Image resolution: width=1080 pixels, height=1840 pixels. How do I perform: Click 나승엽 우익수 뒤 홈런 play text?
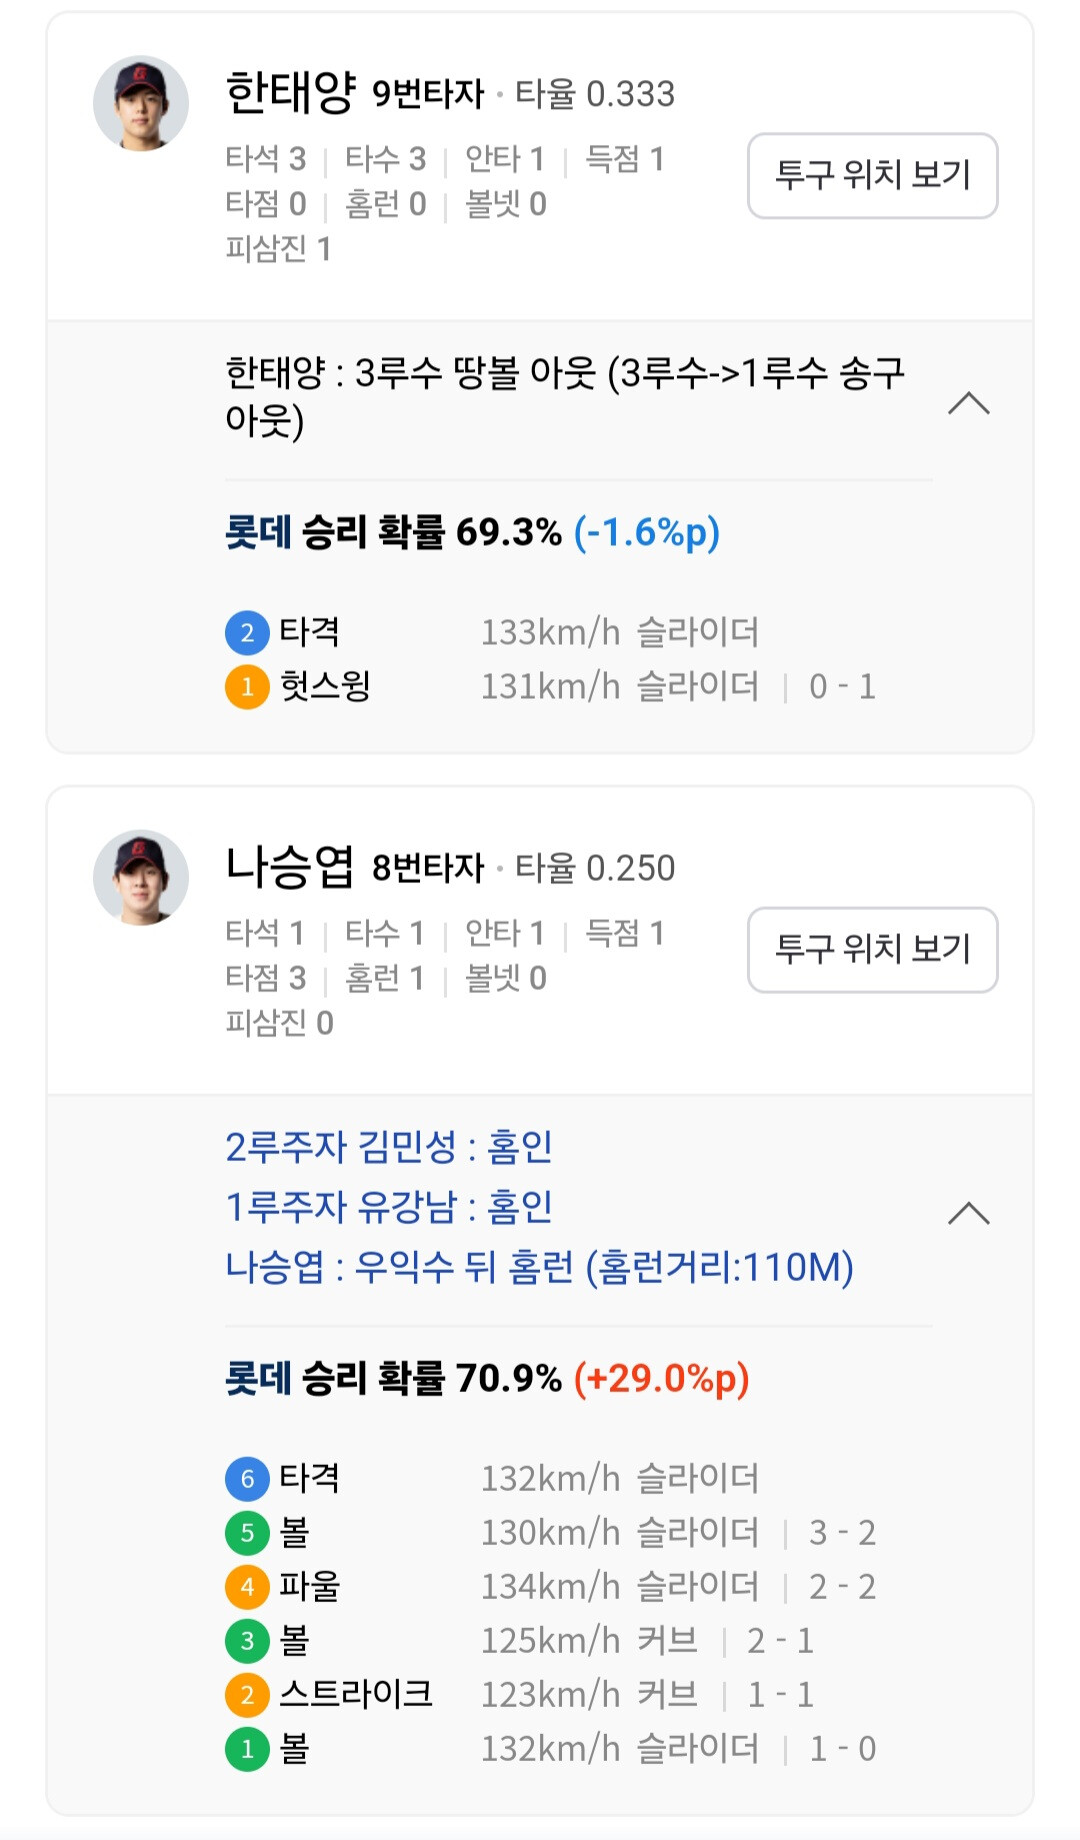coord(539,1266)
